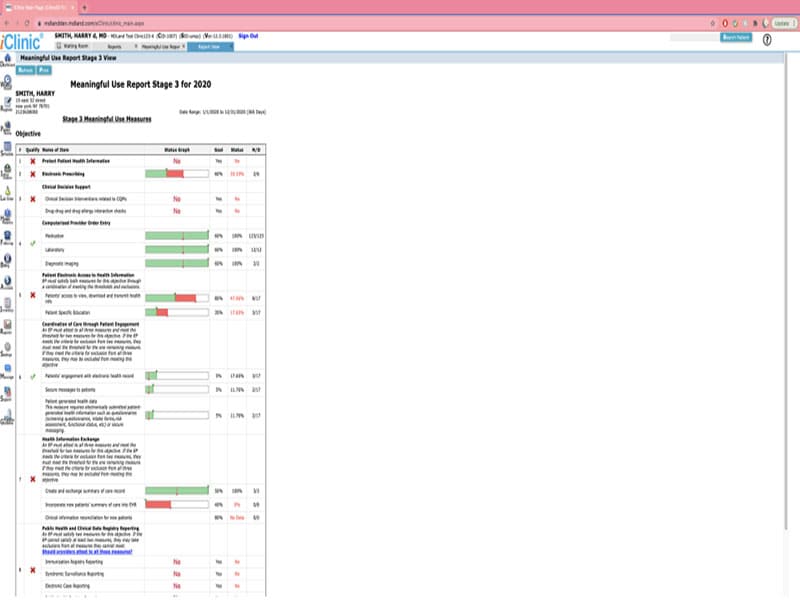800x600 pixels.
Task: Open the Lab Order flask icon in sidebar
Action: coord(7,193)
